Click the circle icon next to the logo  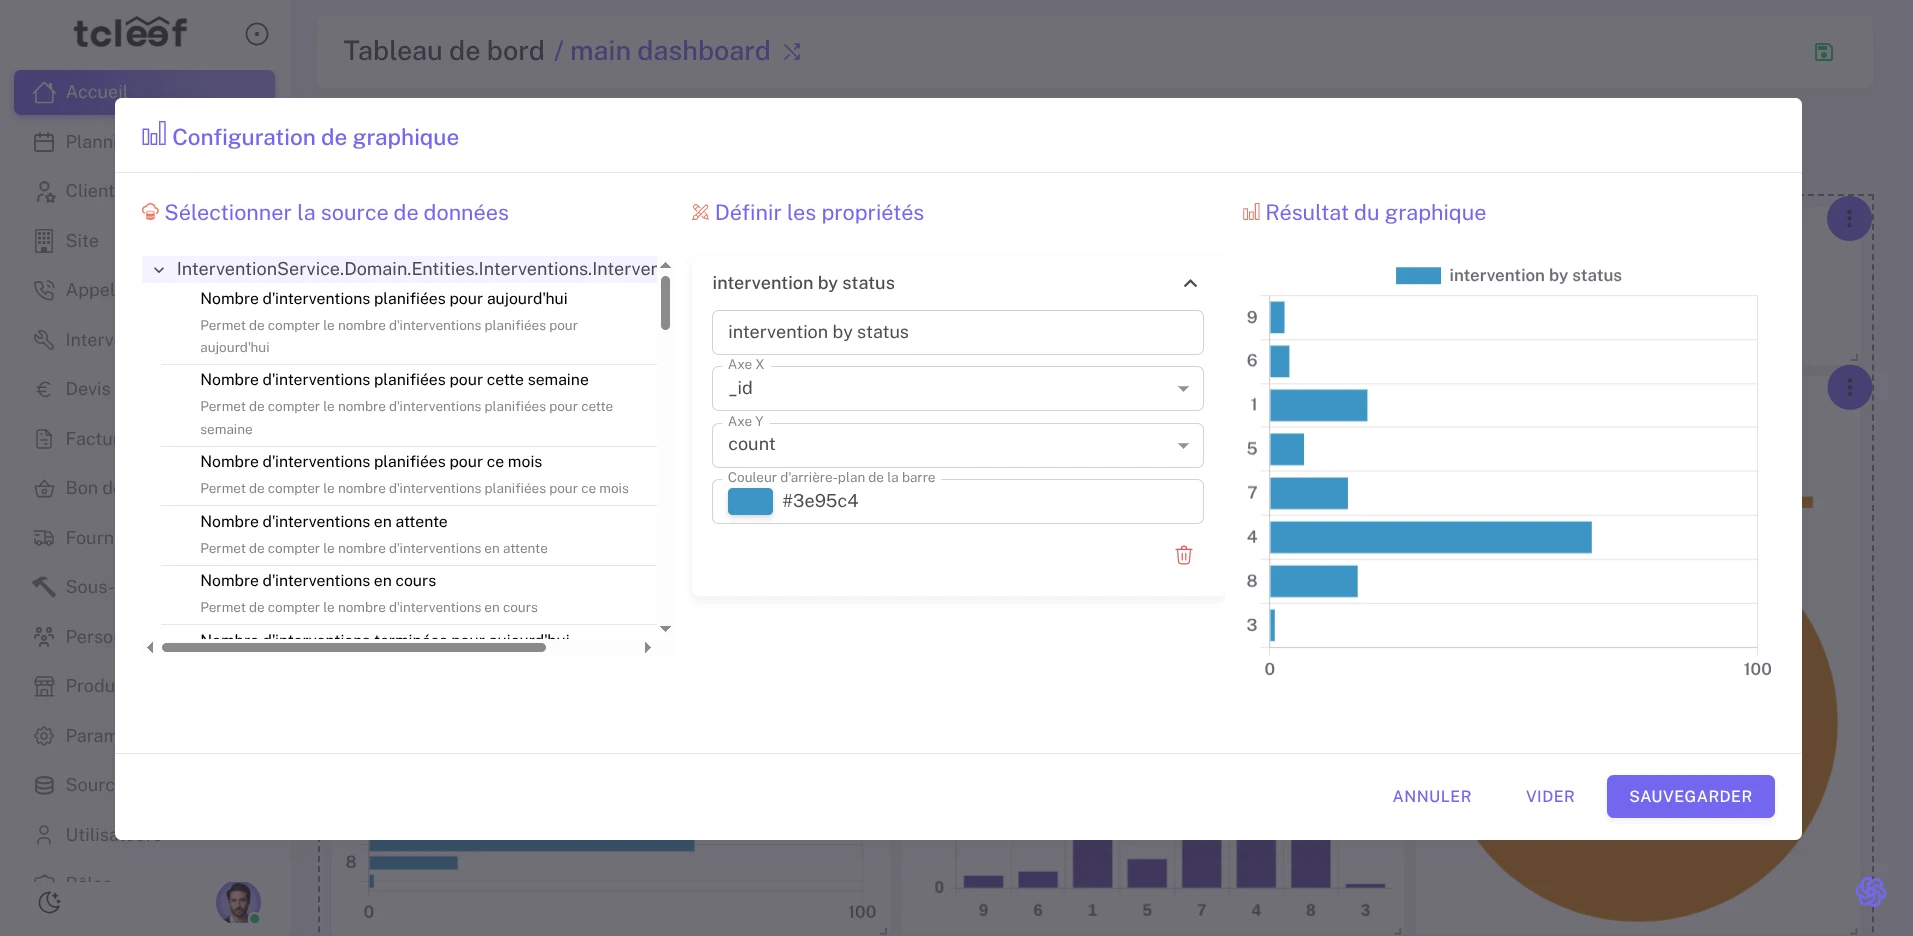(257, 33)
